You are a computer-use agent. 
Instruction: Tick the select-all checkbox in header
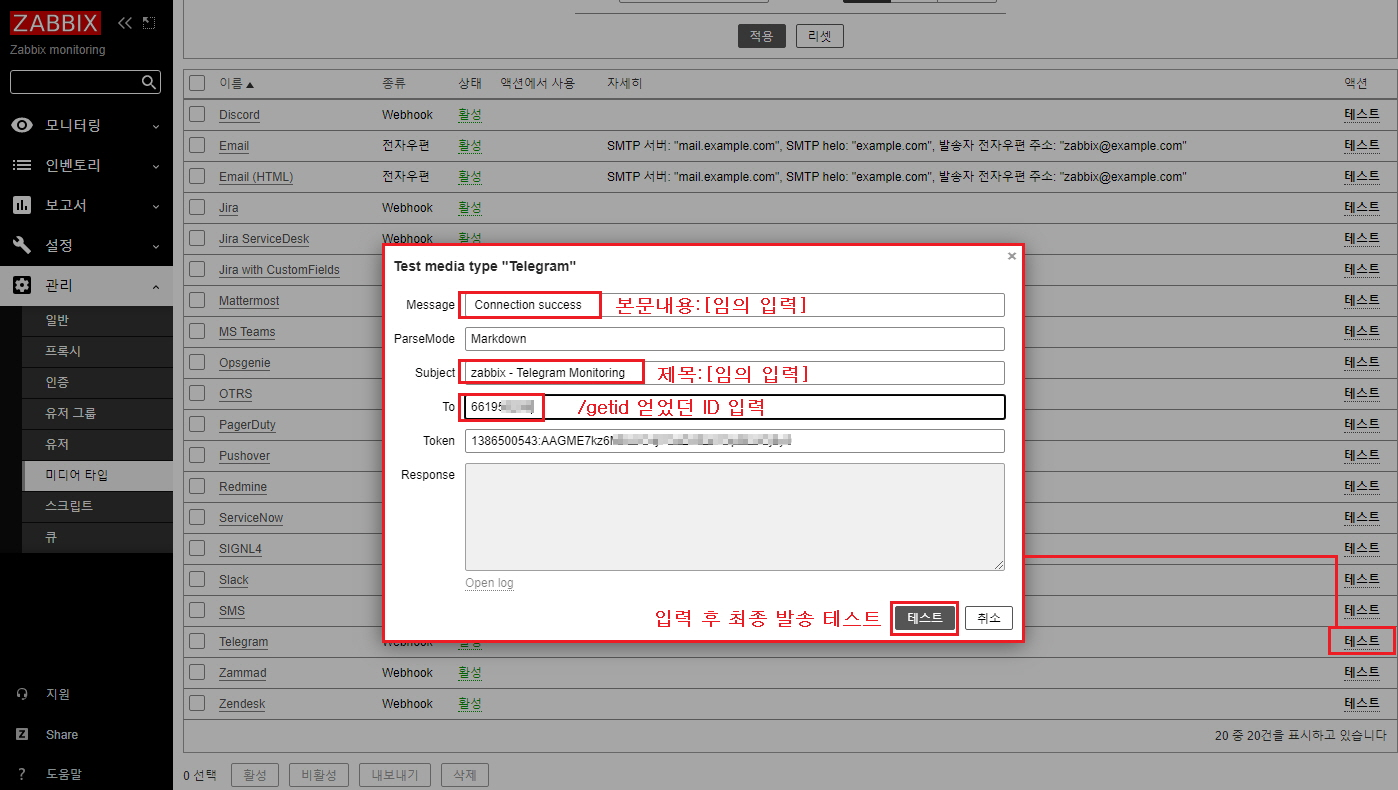[x=197, y=83]
